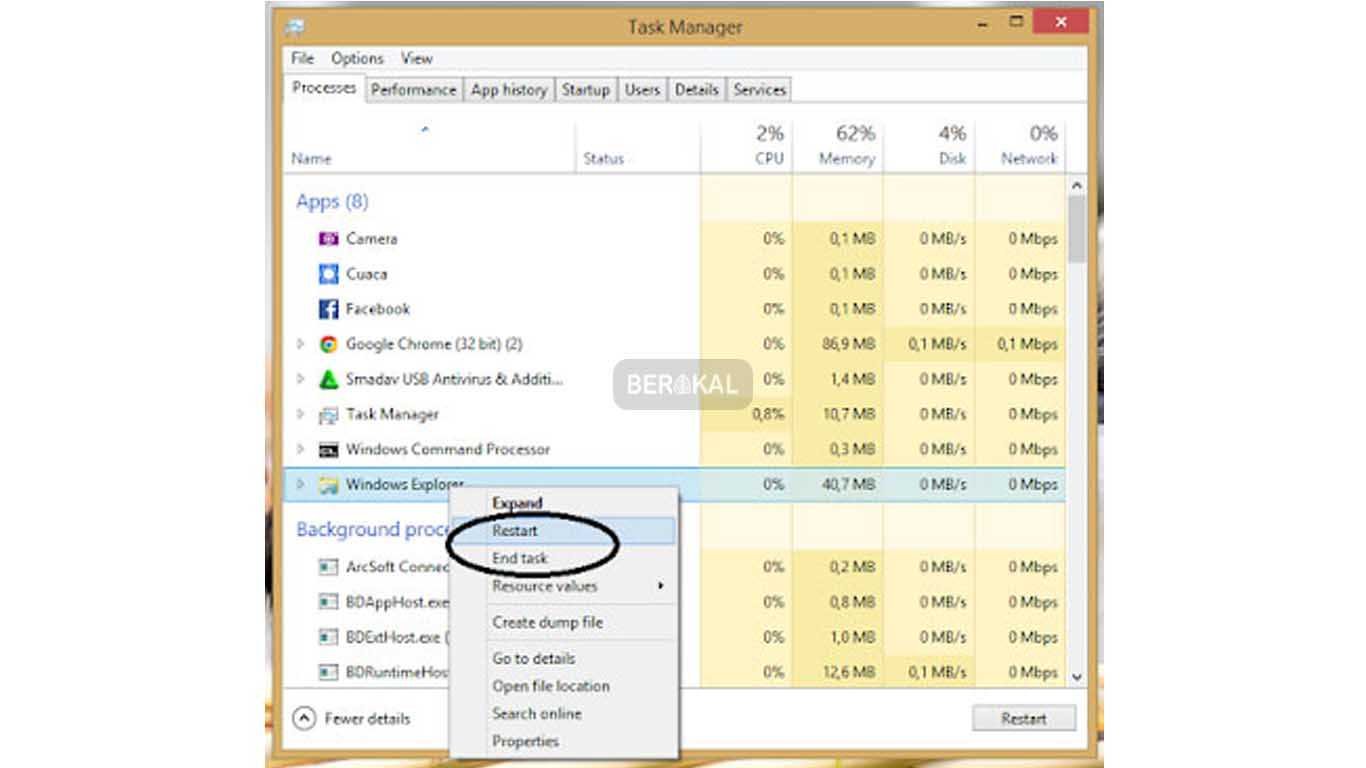
Task: Expand the Windows Explorer process group
Action: [x=300, y=484]
